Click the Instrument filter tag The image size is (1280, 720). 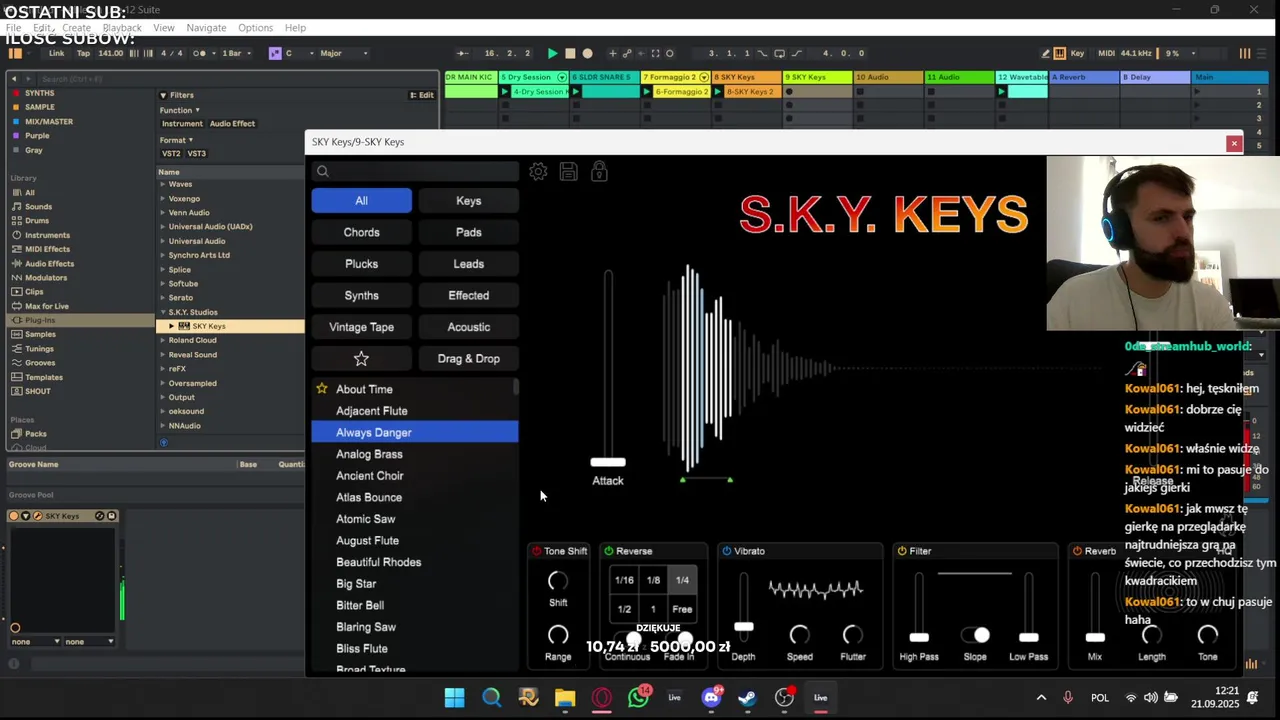point(182,124)
